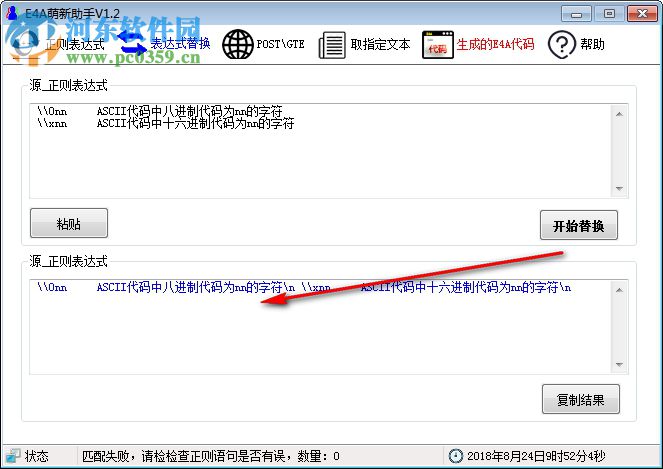Click the blue swap arrows icon
This screenshot has height=469, width=663.
pos(132,44)
